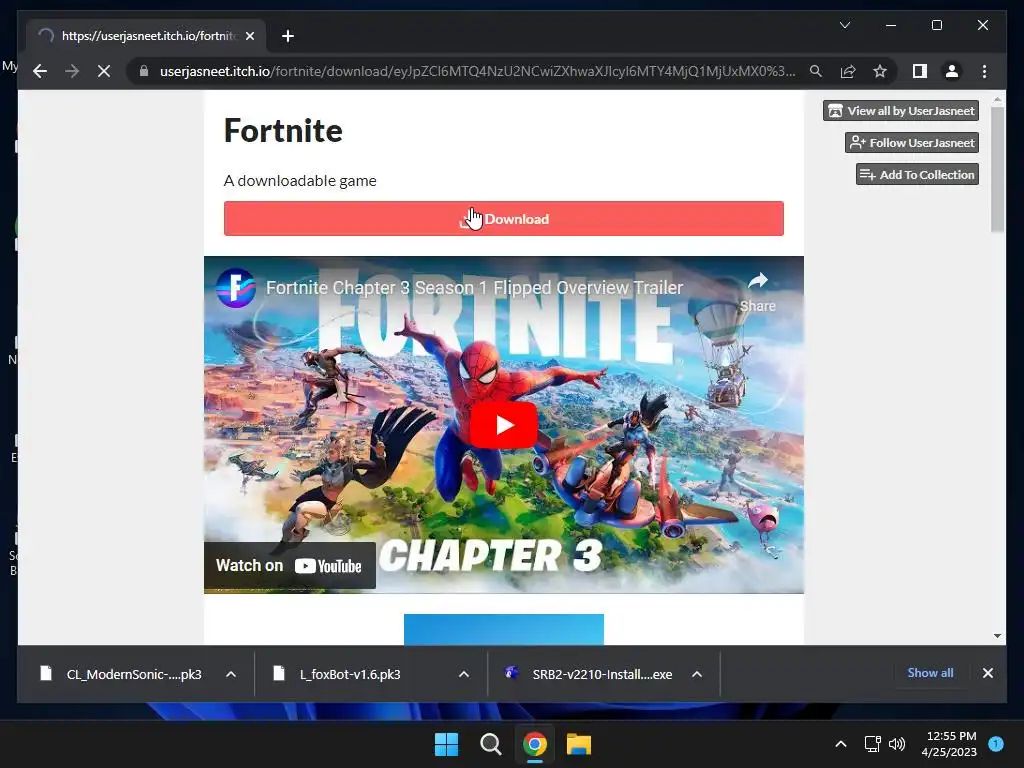The width and height of the screenshot is (1024, 768).
Task: Open the Fortnite Chapter 3 trailer title
Action: 474,287
